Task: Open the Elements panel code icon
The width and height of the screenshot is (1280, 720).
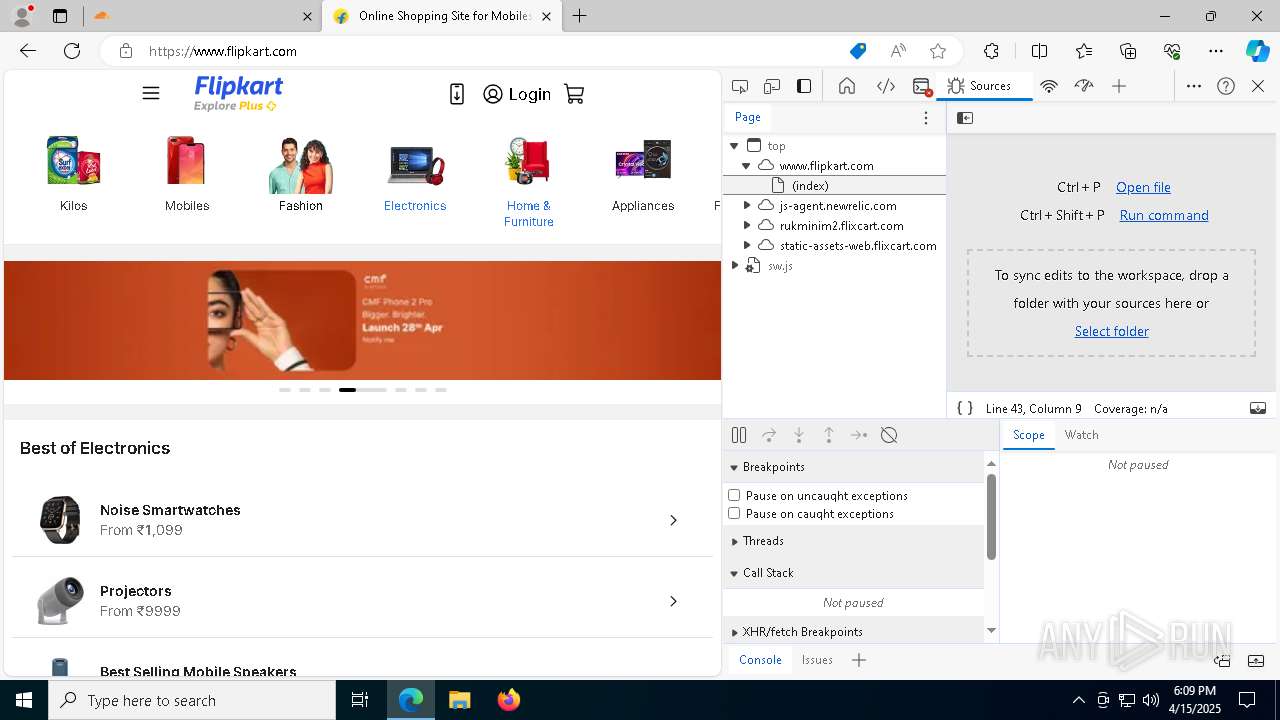Action: point(885,86)
